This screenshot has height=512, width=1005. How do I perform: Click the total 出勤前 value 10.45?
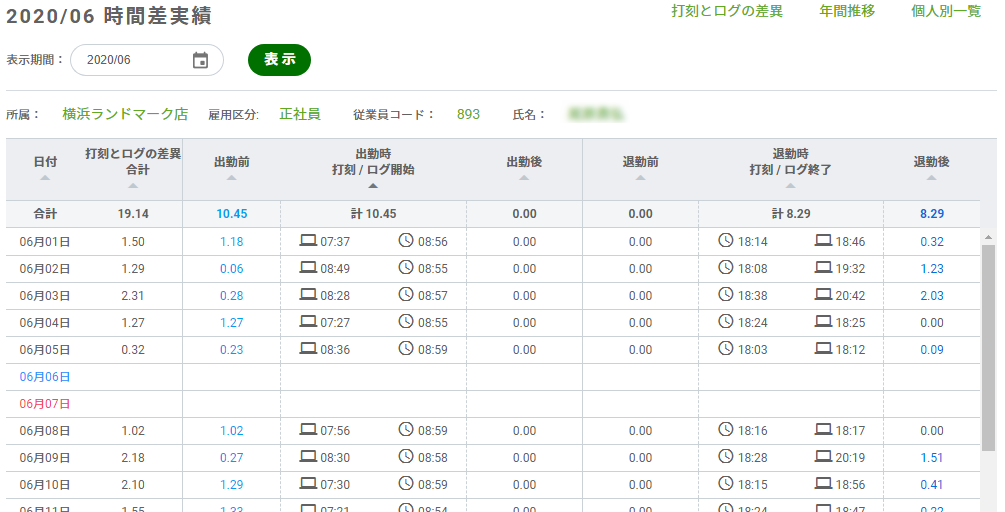pos(231,214)
